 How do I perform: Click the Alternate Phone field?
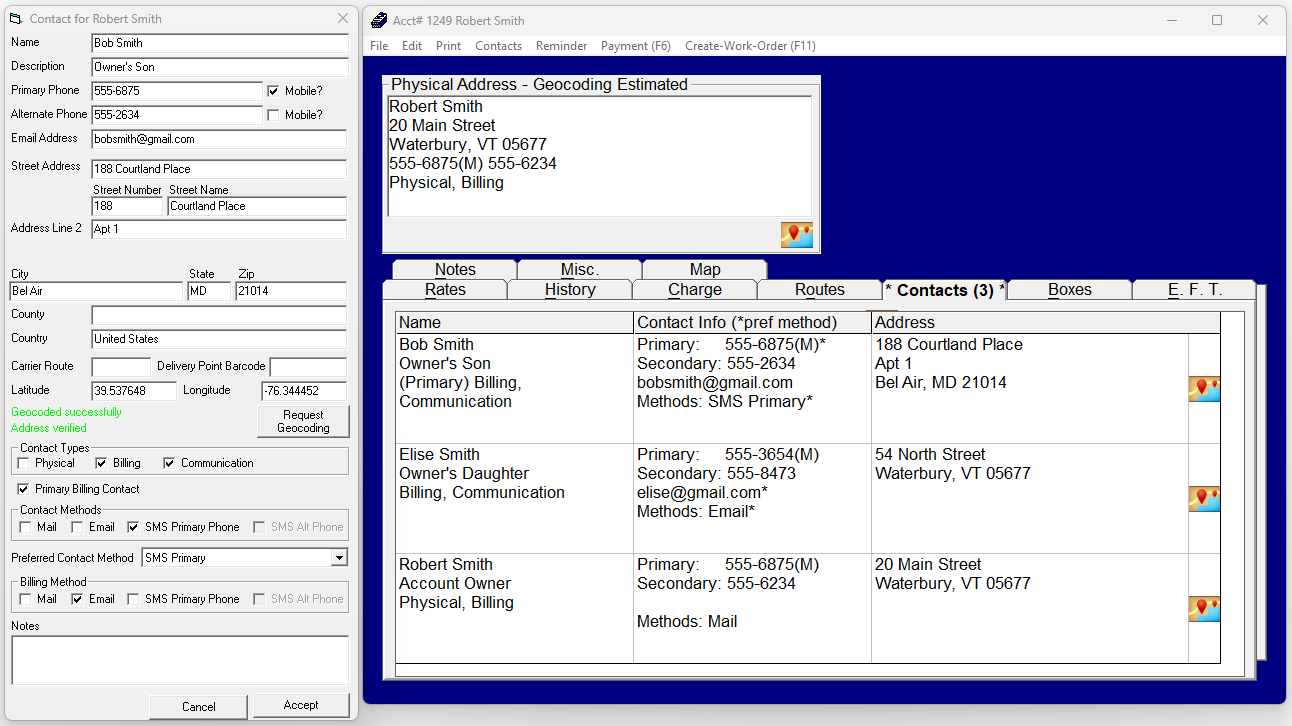tap(176, 115)
